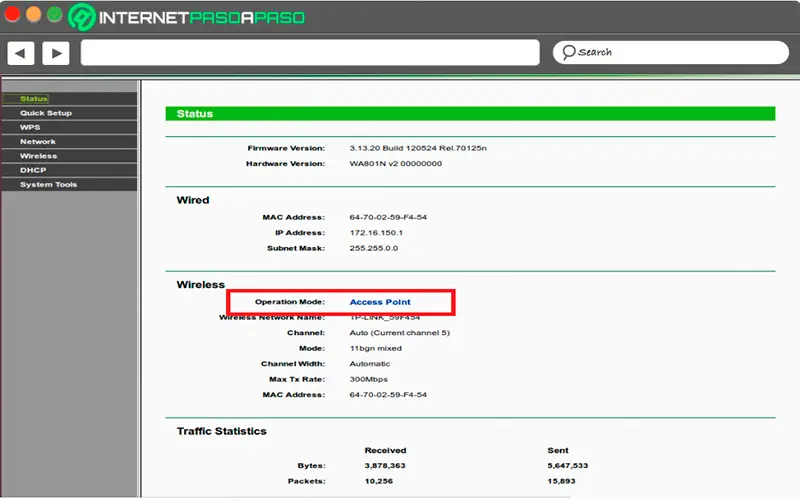Click inside the Search field

tap(670, 53)
